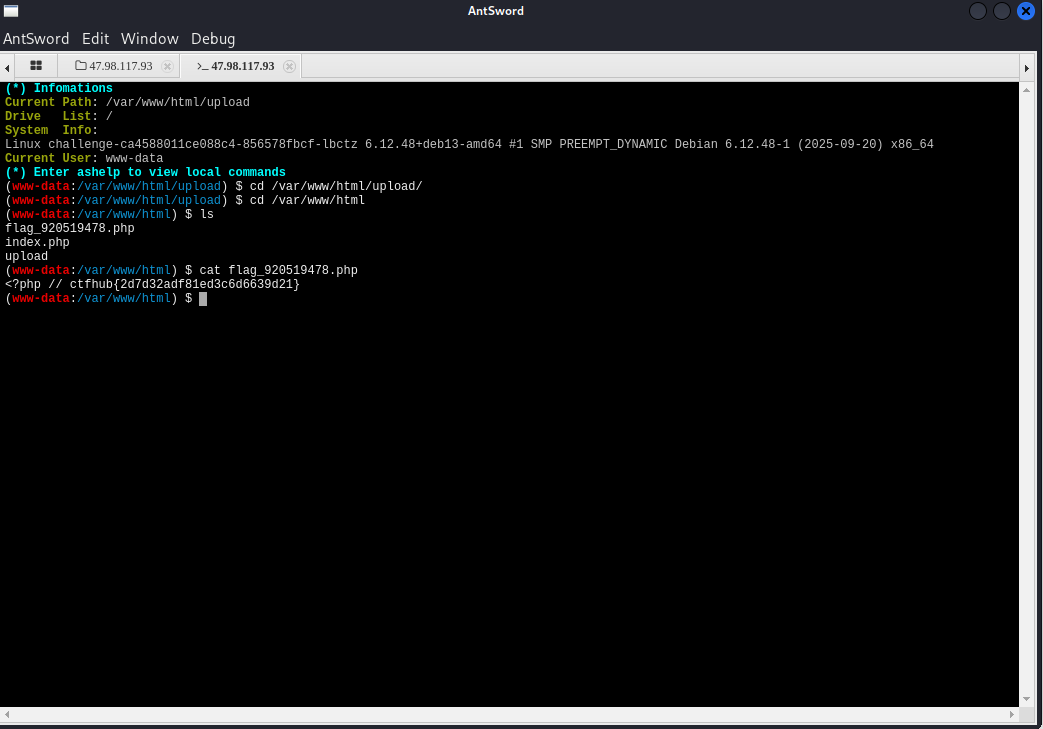
Task: Click flag_920519478.php in ls output
Action: pyautogui.click(x=70, y=228)
